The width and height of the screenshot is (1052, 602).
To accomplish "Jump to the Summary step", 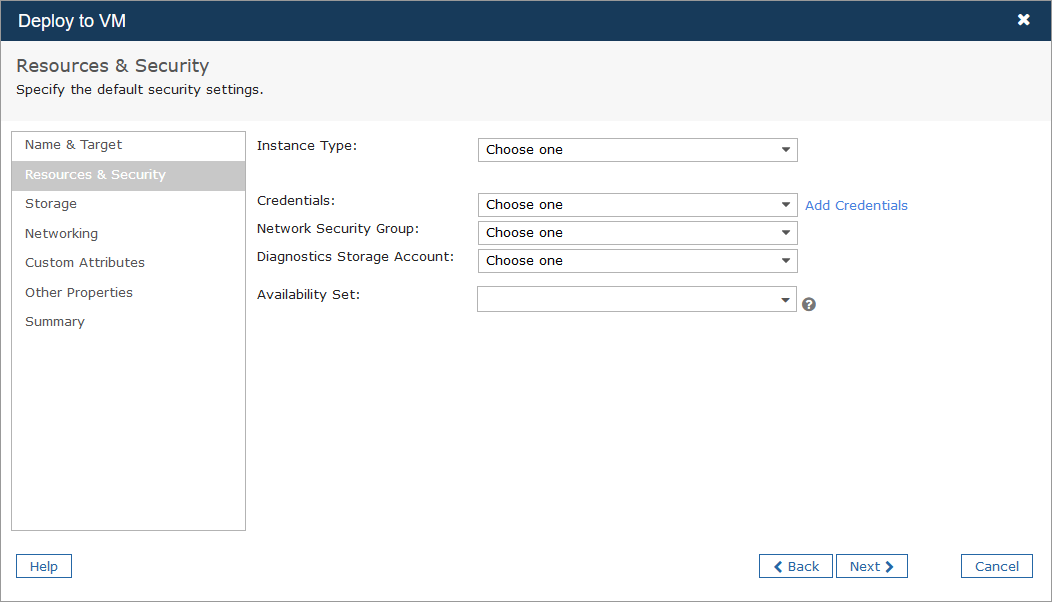I will click(x=128, y=322).
